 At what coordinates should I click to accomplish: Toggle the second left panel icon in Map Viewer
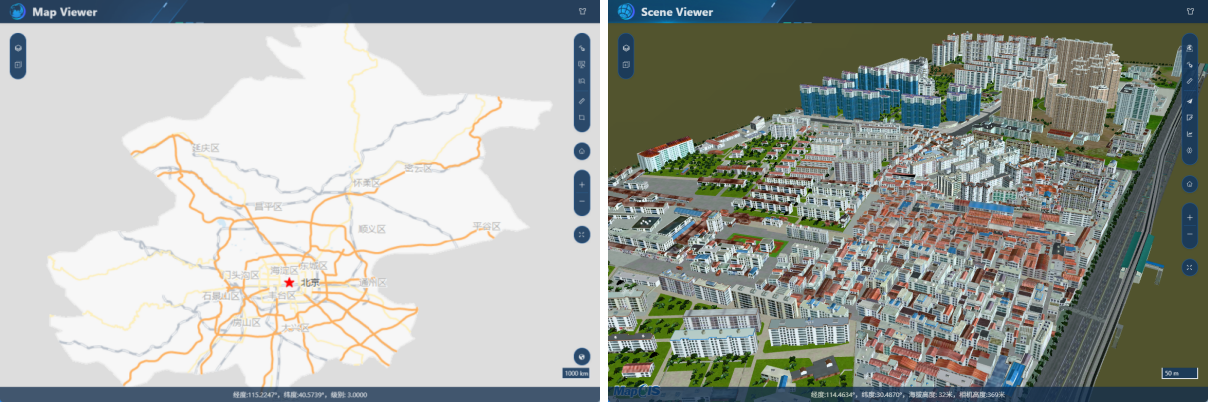18,66
